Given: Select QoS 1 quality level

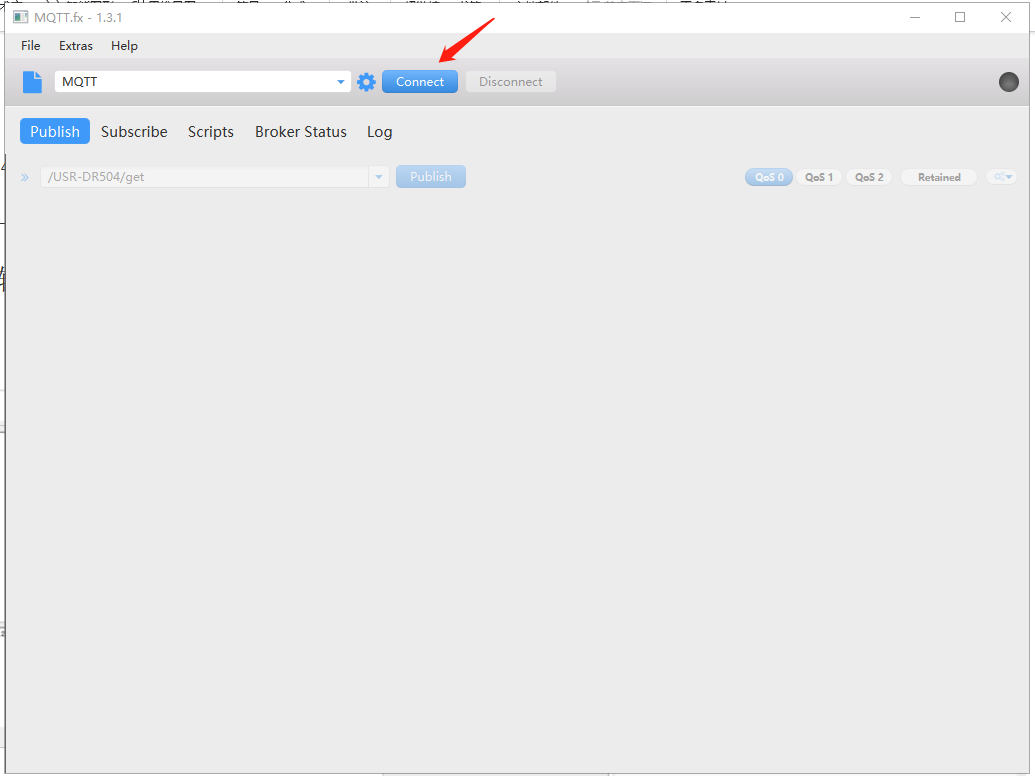Looking at the screenshot, I should [x=819, y=177].
